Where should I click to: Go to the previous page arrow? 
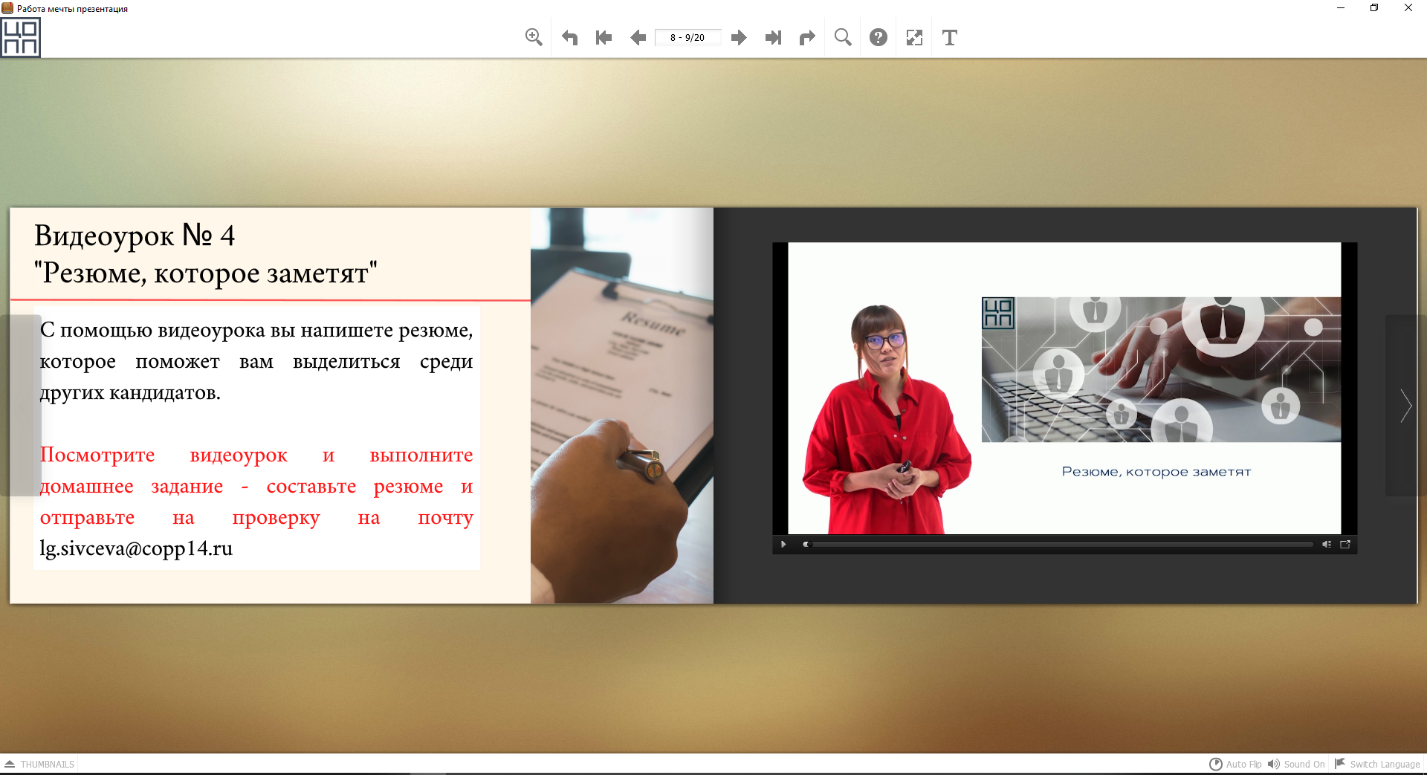point(638,38)
